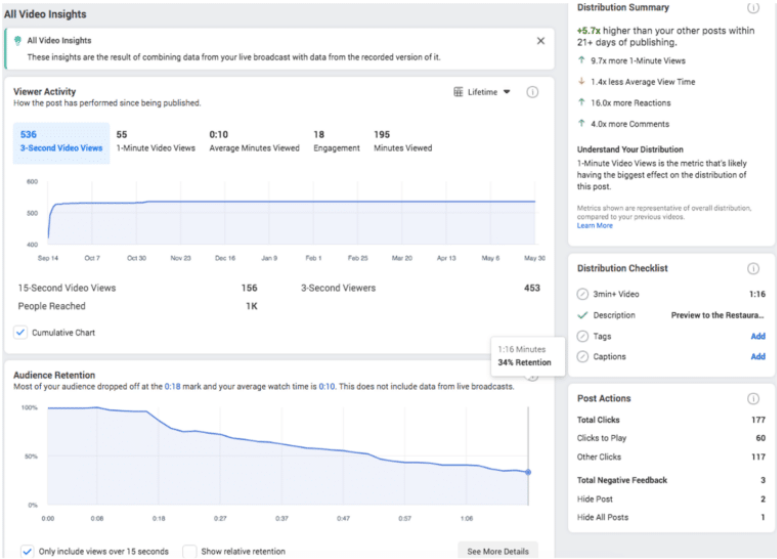Click the Preview to the Restaura... description text
777x559 pixels.
(718, 315)
